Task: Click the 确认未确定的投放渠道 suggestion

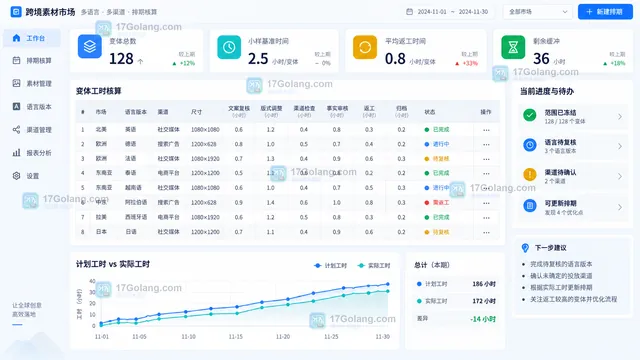Action: [561, 276]
